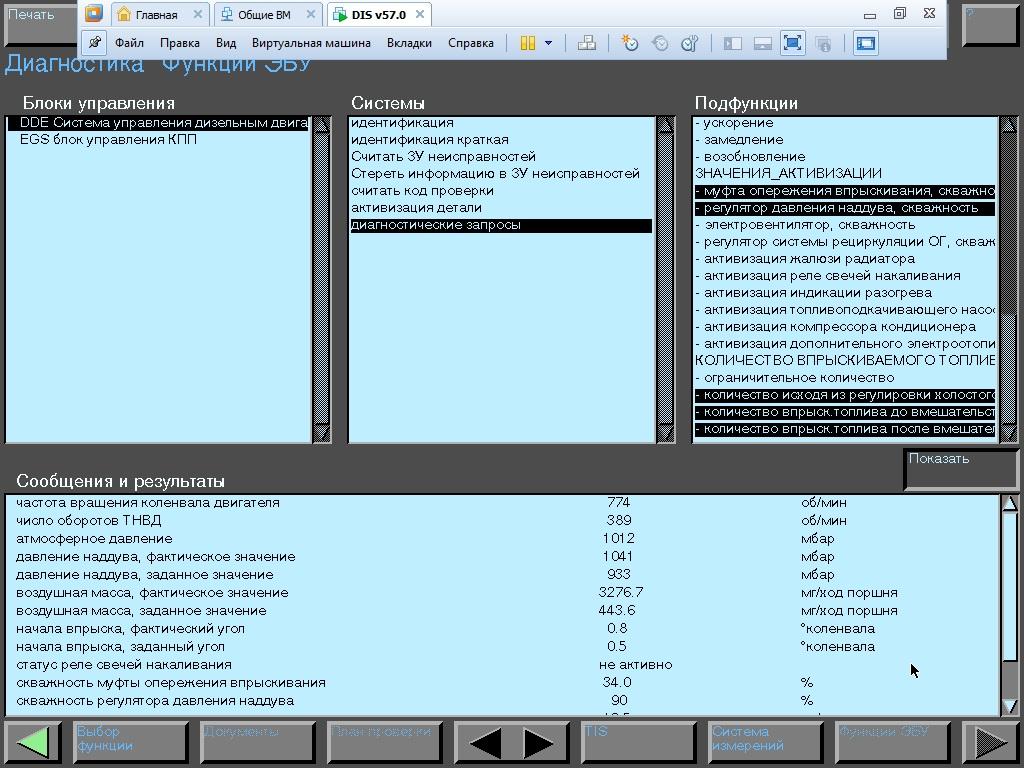Click the black left arrow button
1024x768 pixels.
tap(485, 743)
